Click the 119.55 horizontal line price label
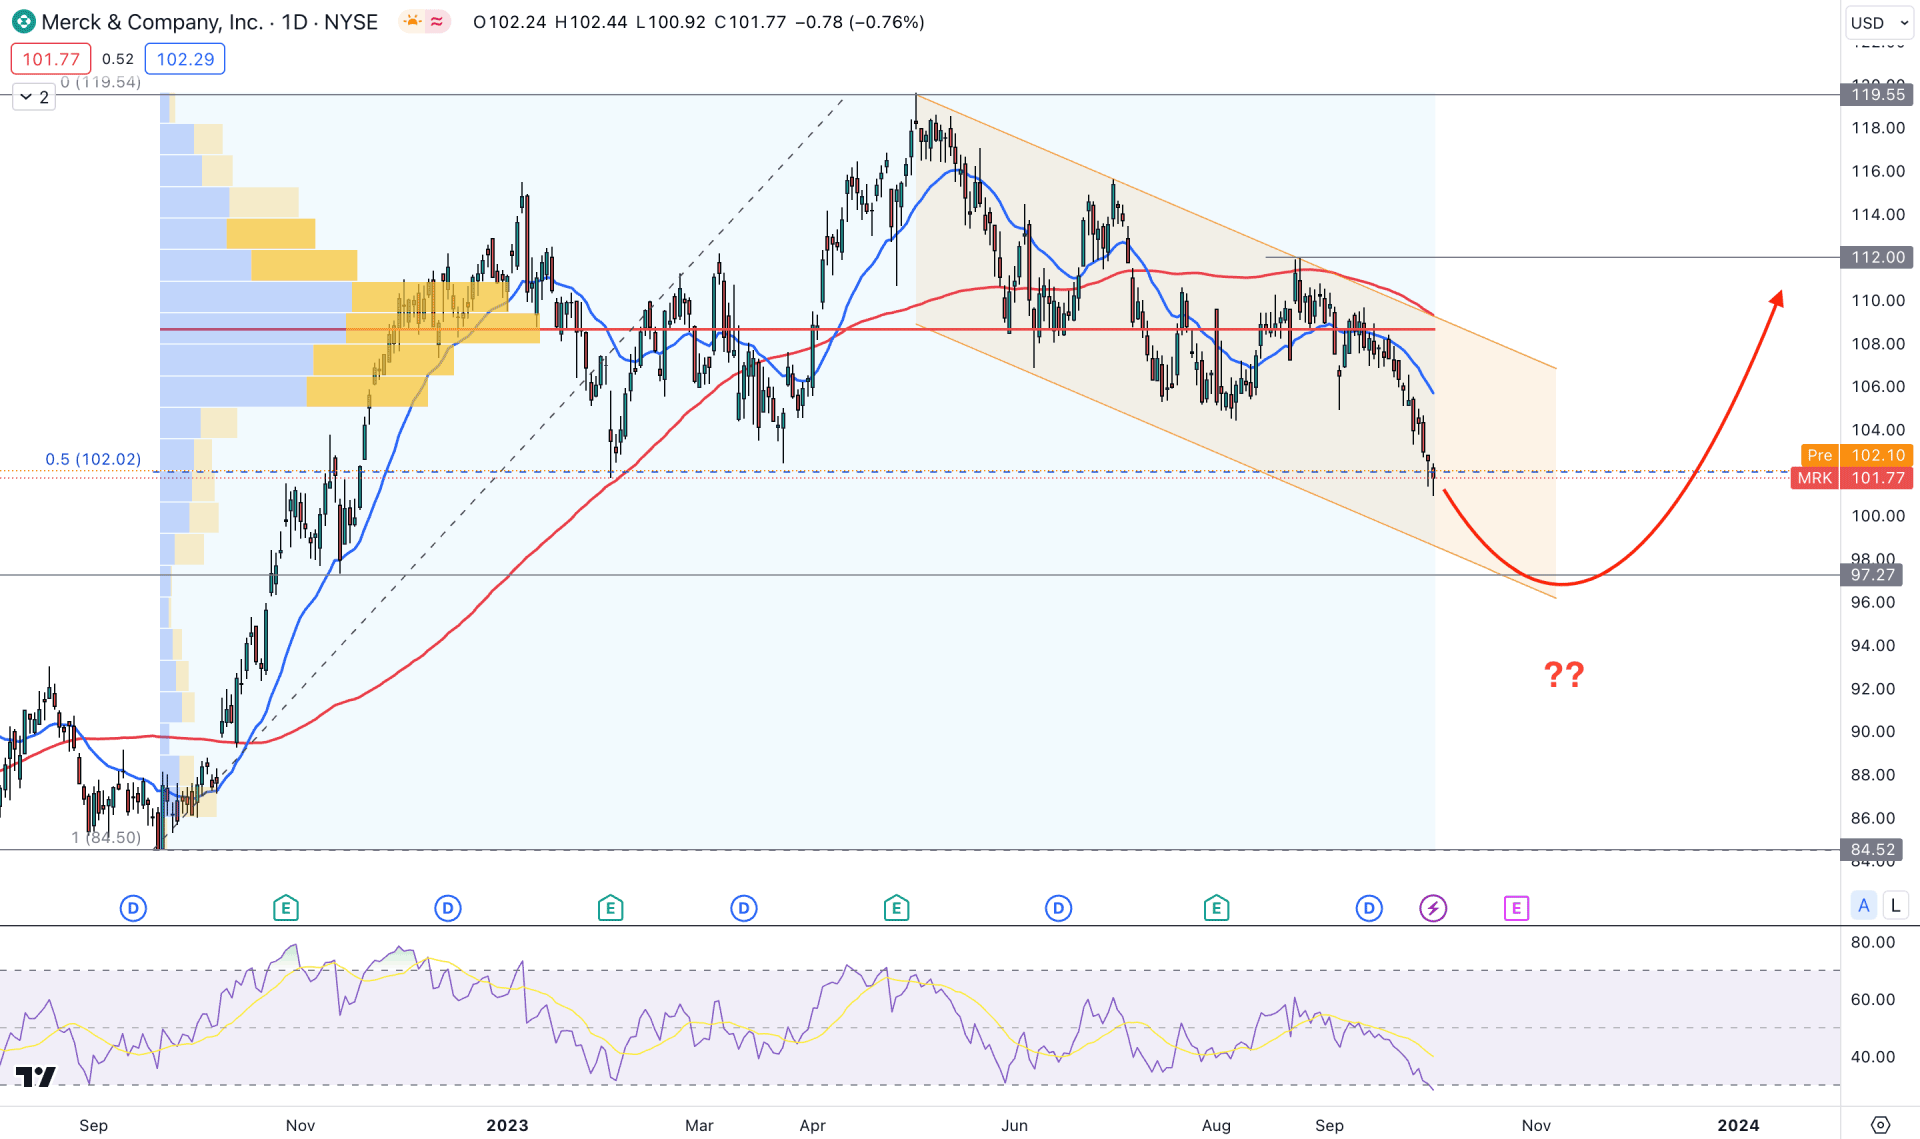The image size is (1920, 1139). pos(1877,94)
